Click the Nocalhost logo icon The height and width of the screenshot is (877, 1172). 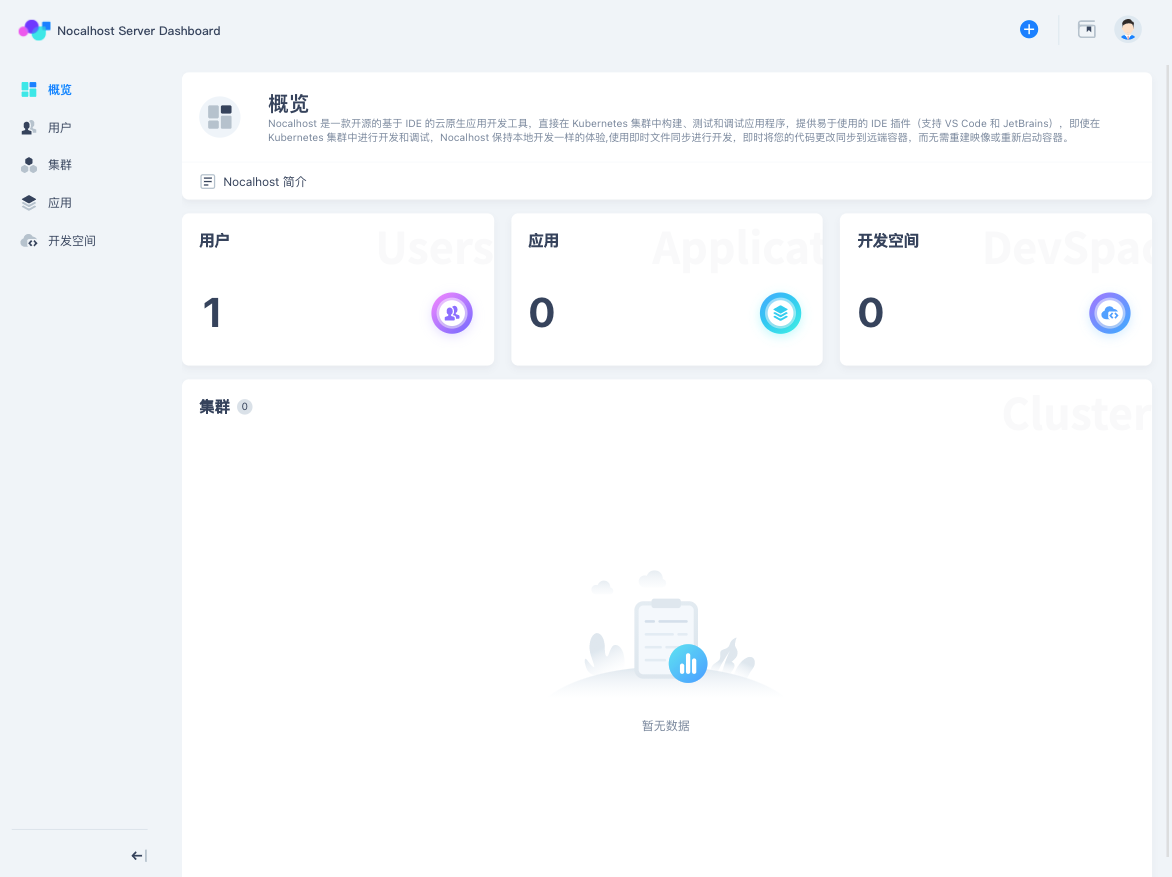click(x=34, y=30)
